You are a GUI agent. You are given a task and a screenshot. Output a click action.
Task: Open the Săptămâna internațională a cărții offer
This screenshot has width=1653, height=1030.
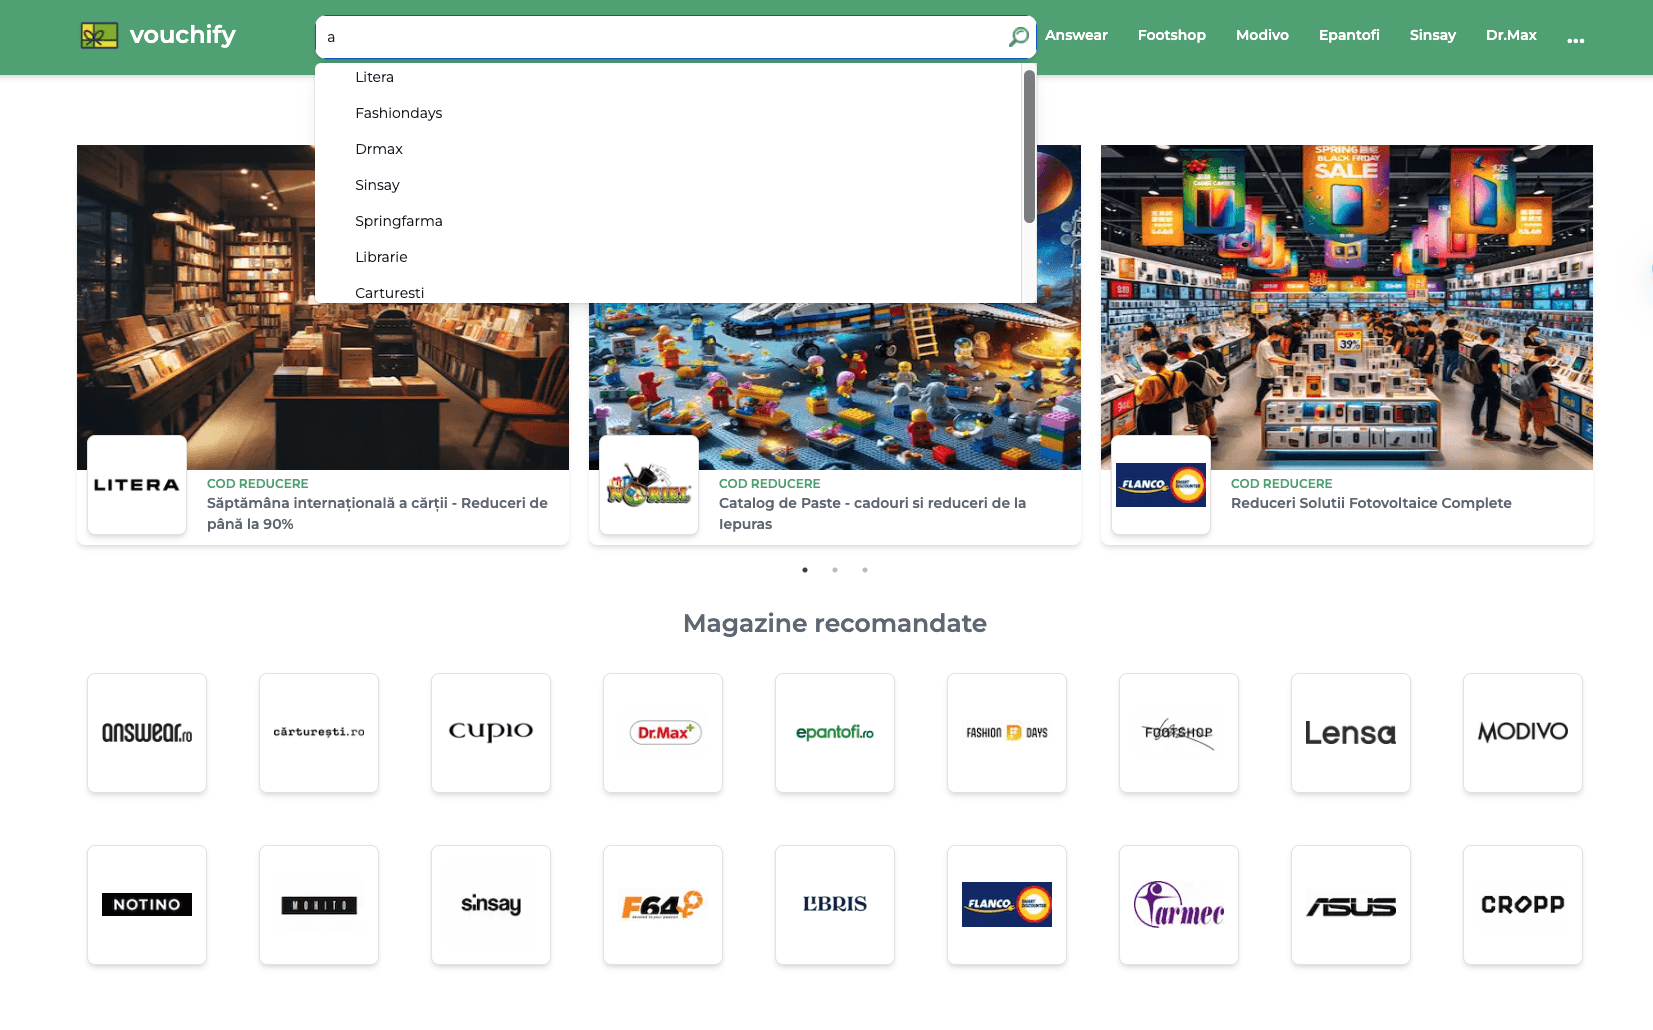click(x=377, y=513)
